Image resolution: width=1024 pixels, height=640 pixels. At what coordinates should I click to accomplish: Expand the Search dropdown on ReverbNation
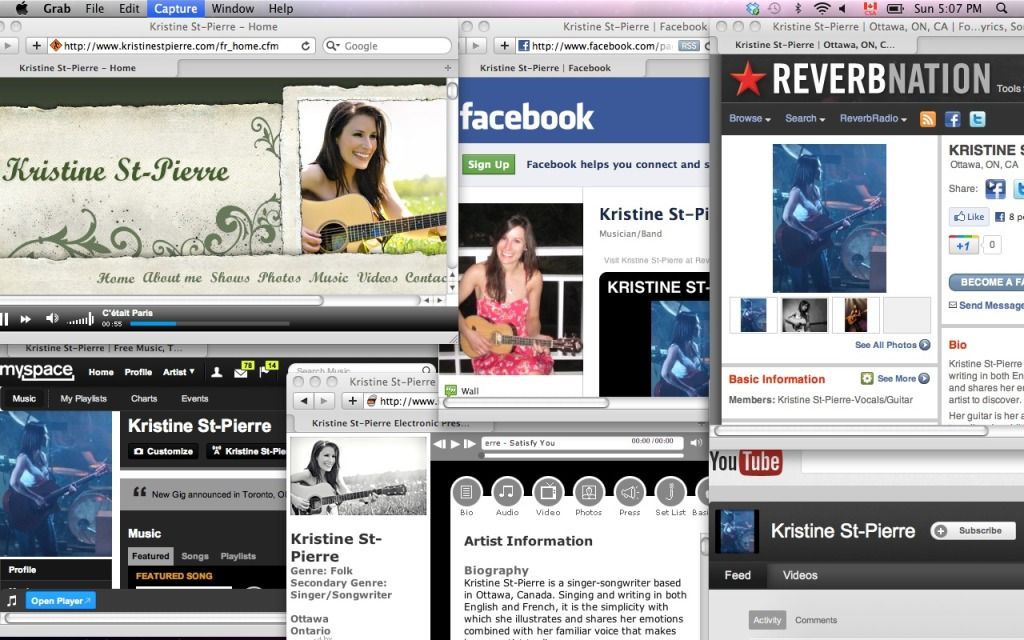(805, 119)
